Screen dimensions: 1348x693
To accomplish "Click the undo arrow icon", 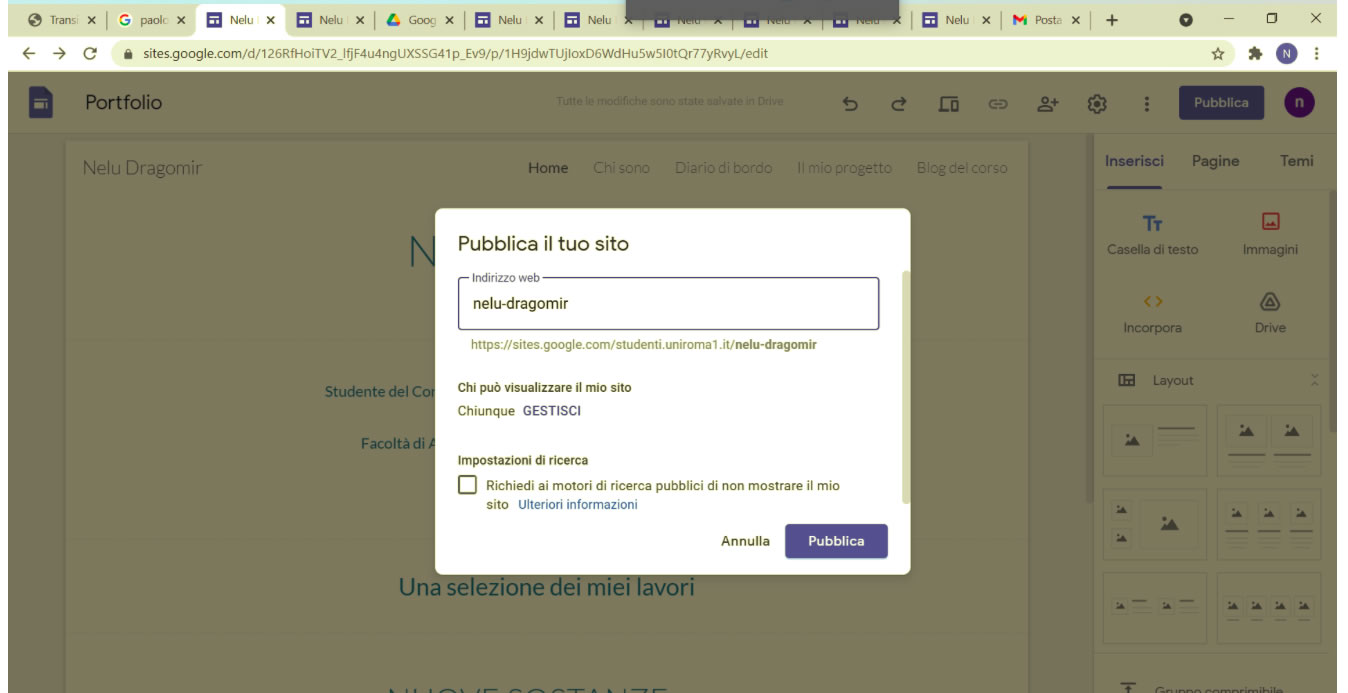I will [x=850, y=103].
